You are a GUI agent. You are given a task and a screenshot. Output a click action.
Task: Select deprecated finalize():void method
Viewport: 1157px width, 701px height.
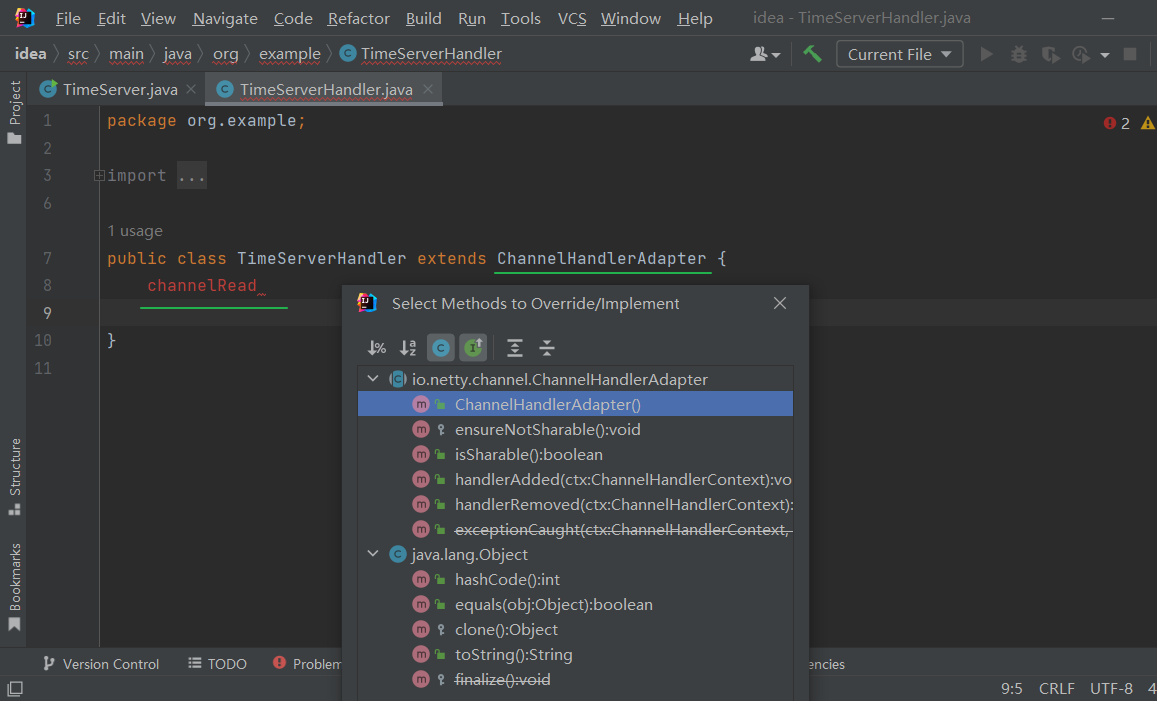(576, 680)
